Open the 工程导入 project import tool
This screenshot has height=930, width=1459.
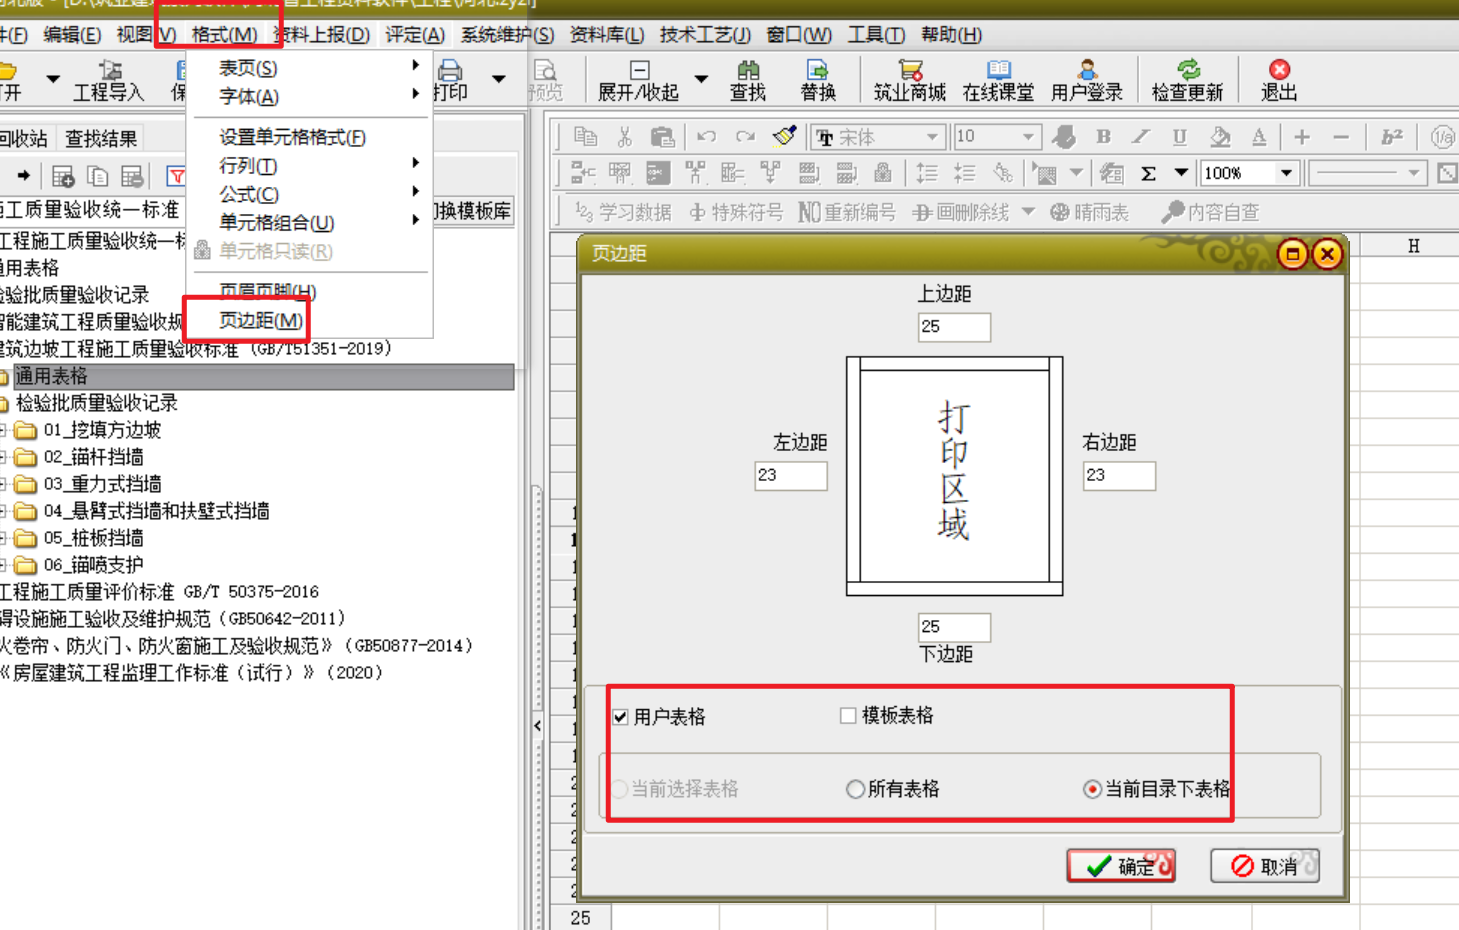click(109, 81)
